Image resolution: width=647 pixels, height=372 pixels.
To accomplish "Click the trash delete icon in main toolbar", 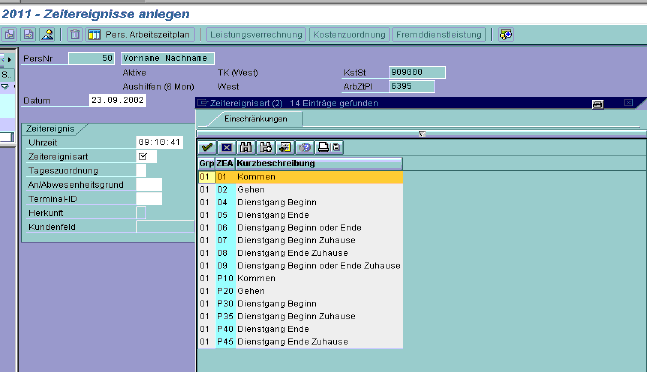I will (75, 34).
